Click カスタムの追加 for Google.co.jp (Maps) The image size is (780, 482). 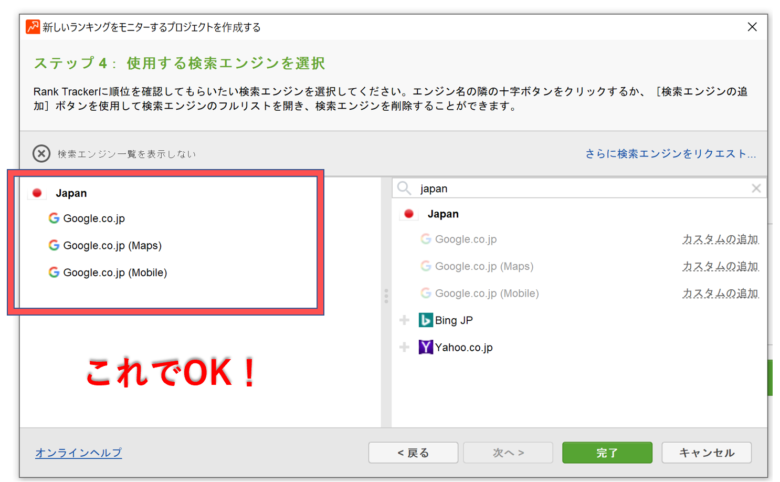pyautogui.click(x=720, y=266)
